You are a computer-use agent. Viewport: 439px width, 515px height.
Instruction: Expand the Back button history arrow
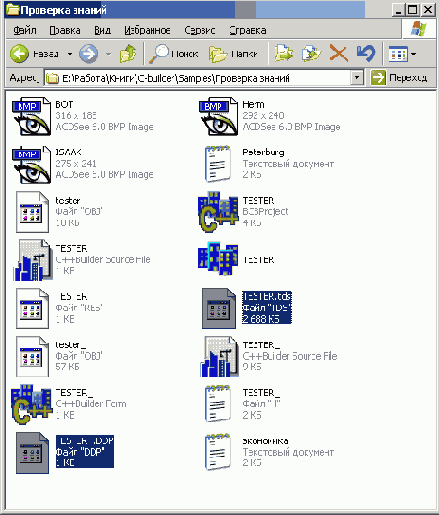[70, 54]
